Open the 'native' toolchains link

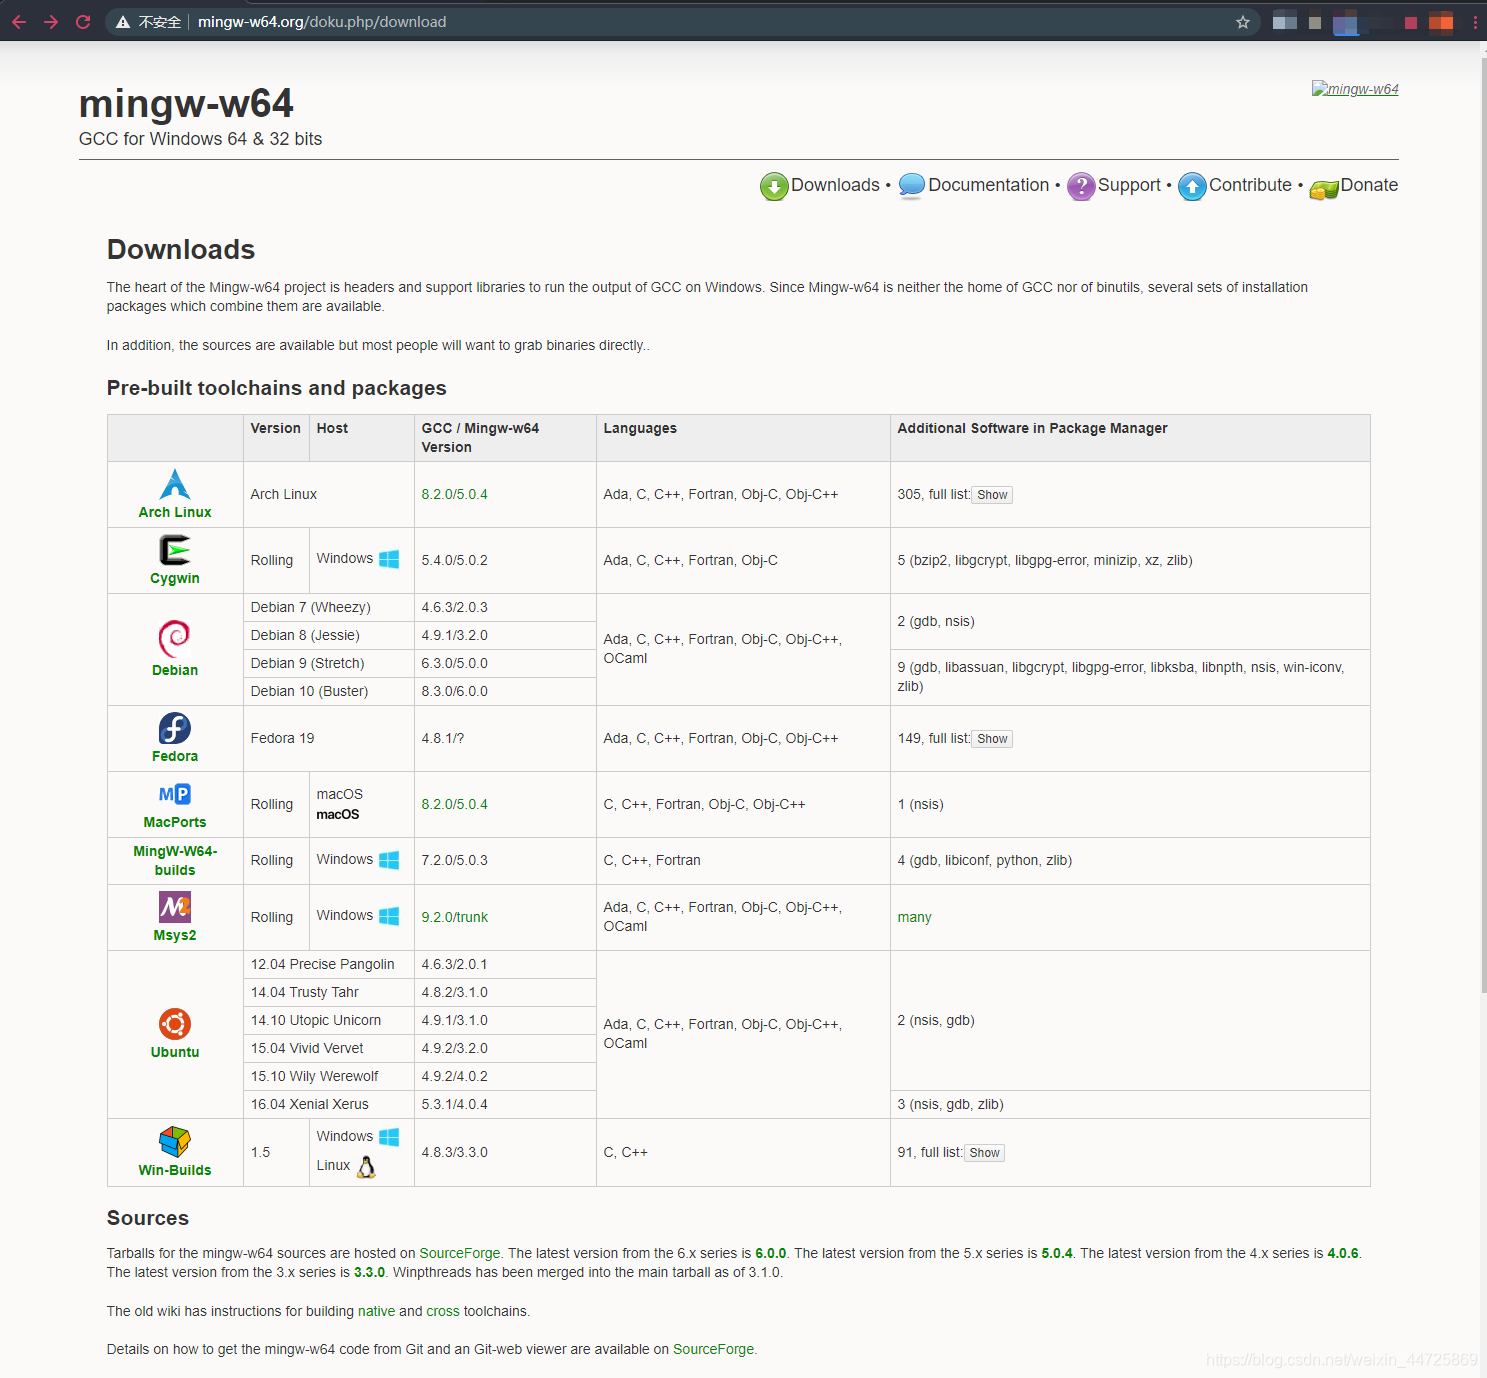point(376,1311)
